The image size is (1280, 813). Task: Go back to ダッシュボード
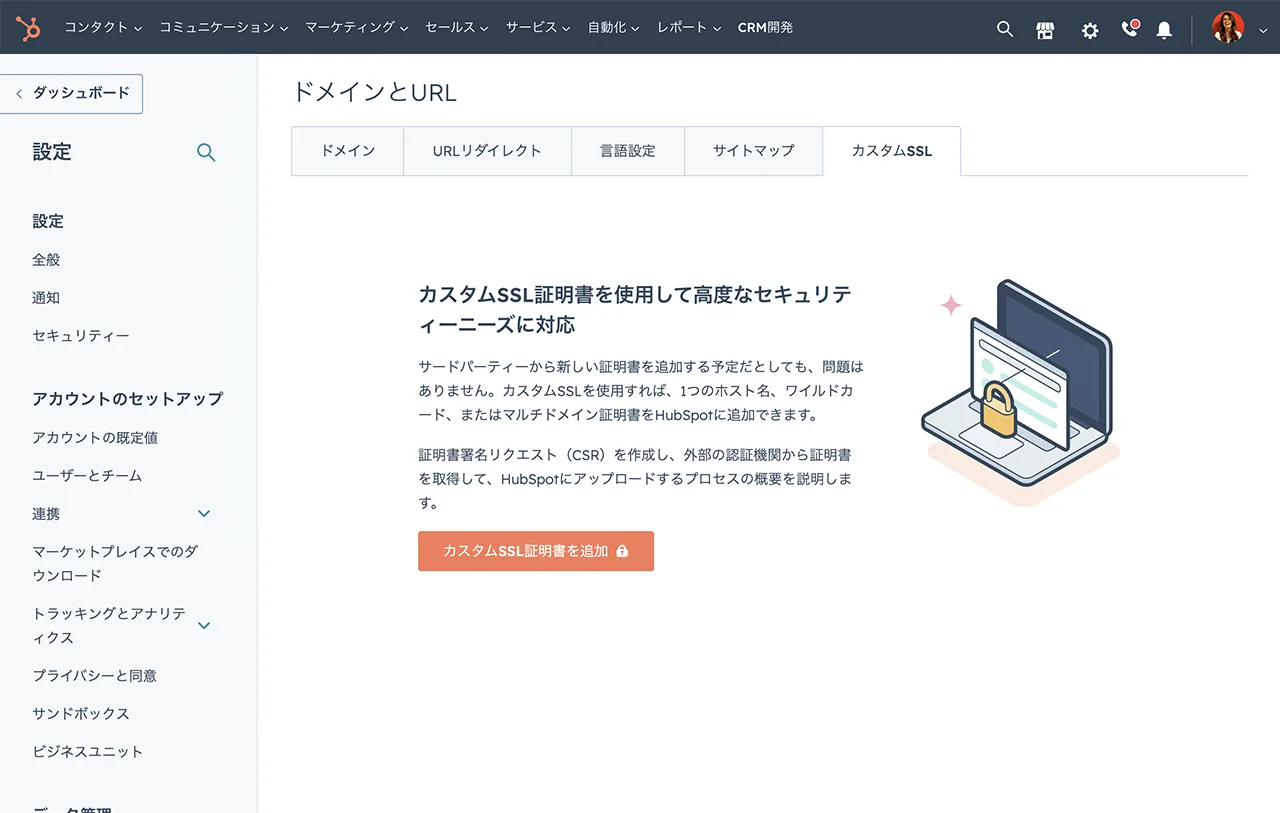[x=73, y=93]
